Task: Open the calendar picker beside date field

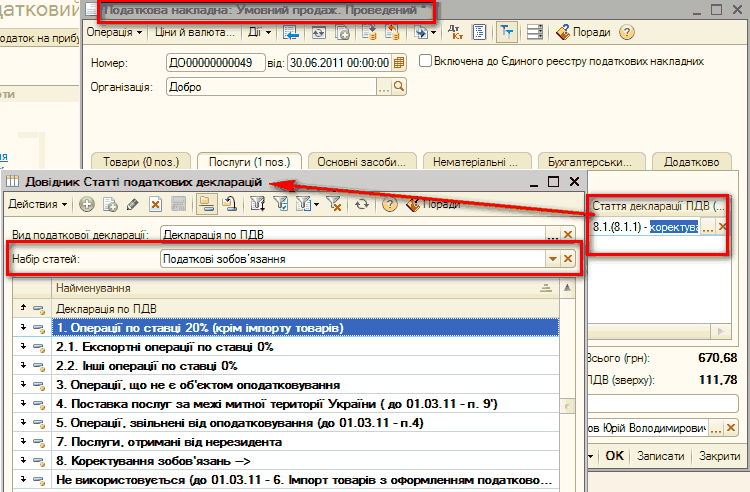Action: pos(399,62)
